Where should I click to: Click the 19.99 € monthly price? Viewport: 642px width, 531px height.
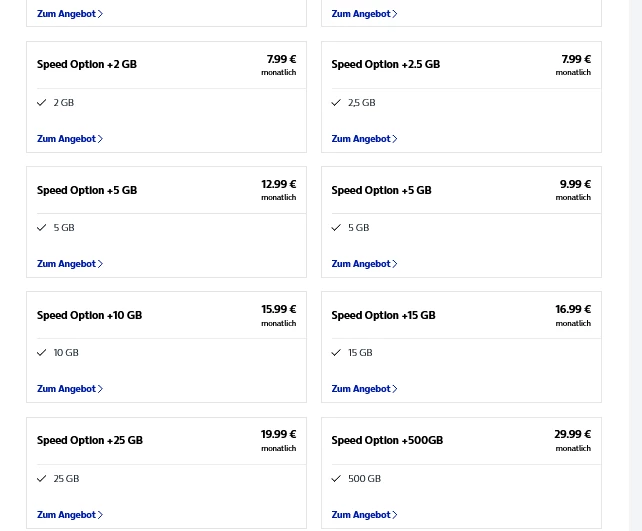[278, 435]
